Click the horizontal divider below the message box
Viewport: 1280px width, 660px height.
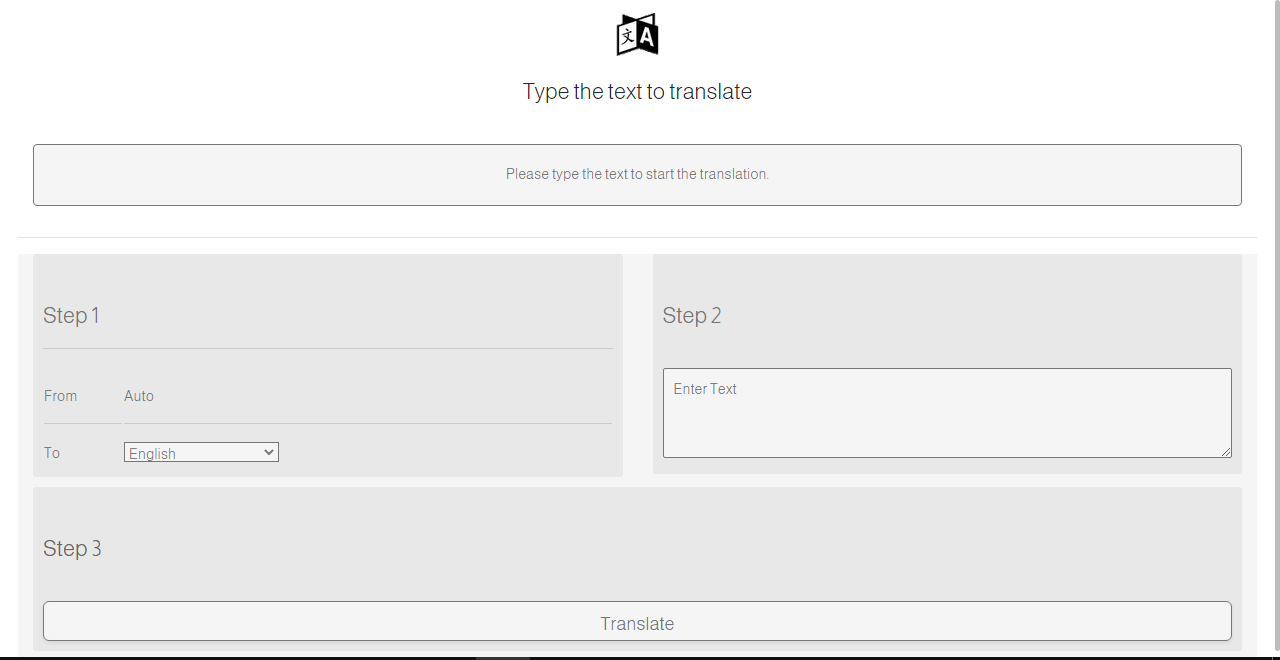pos(637,237)
